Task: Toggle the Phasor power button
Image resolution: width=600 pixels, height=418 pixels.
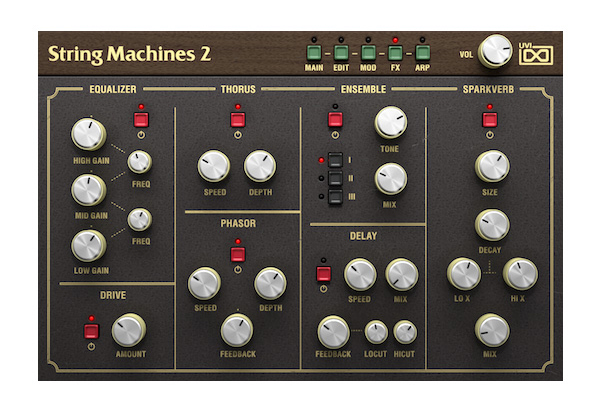Action: 238,254
